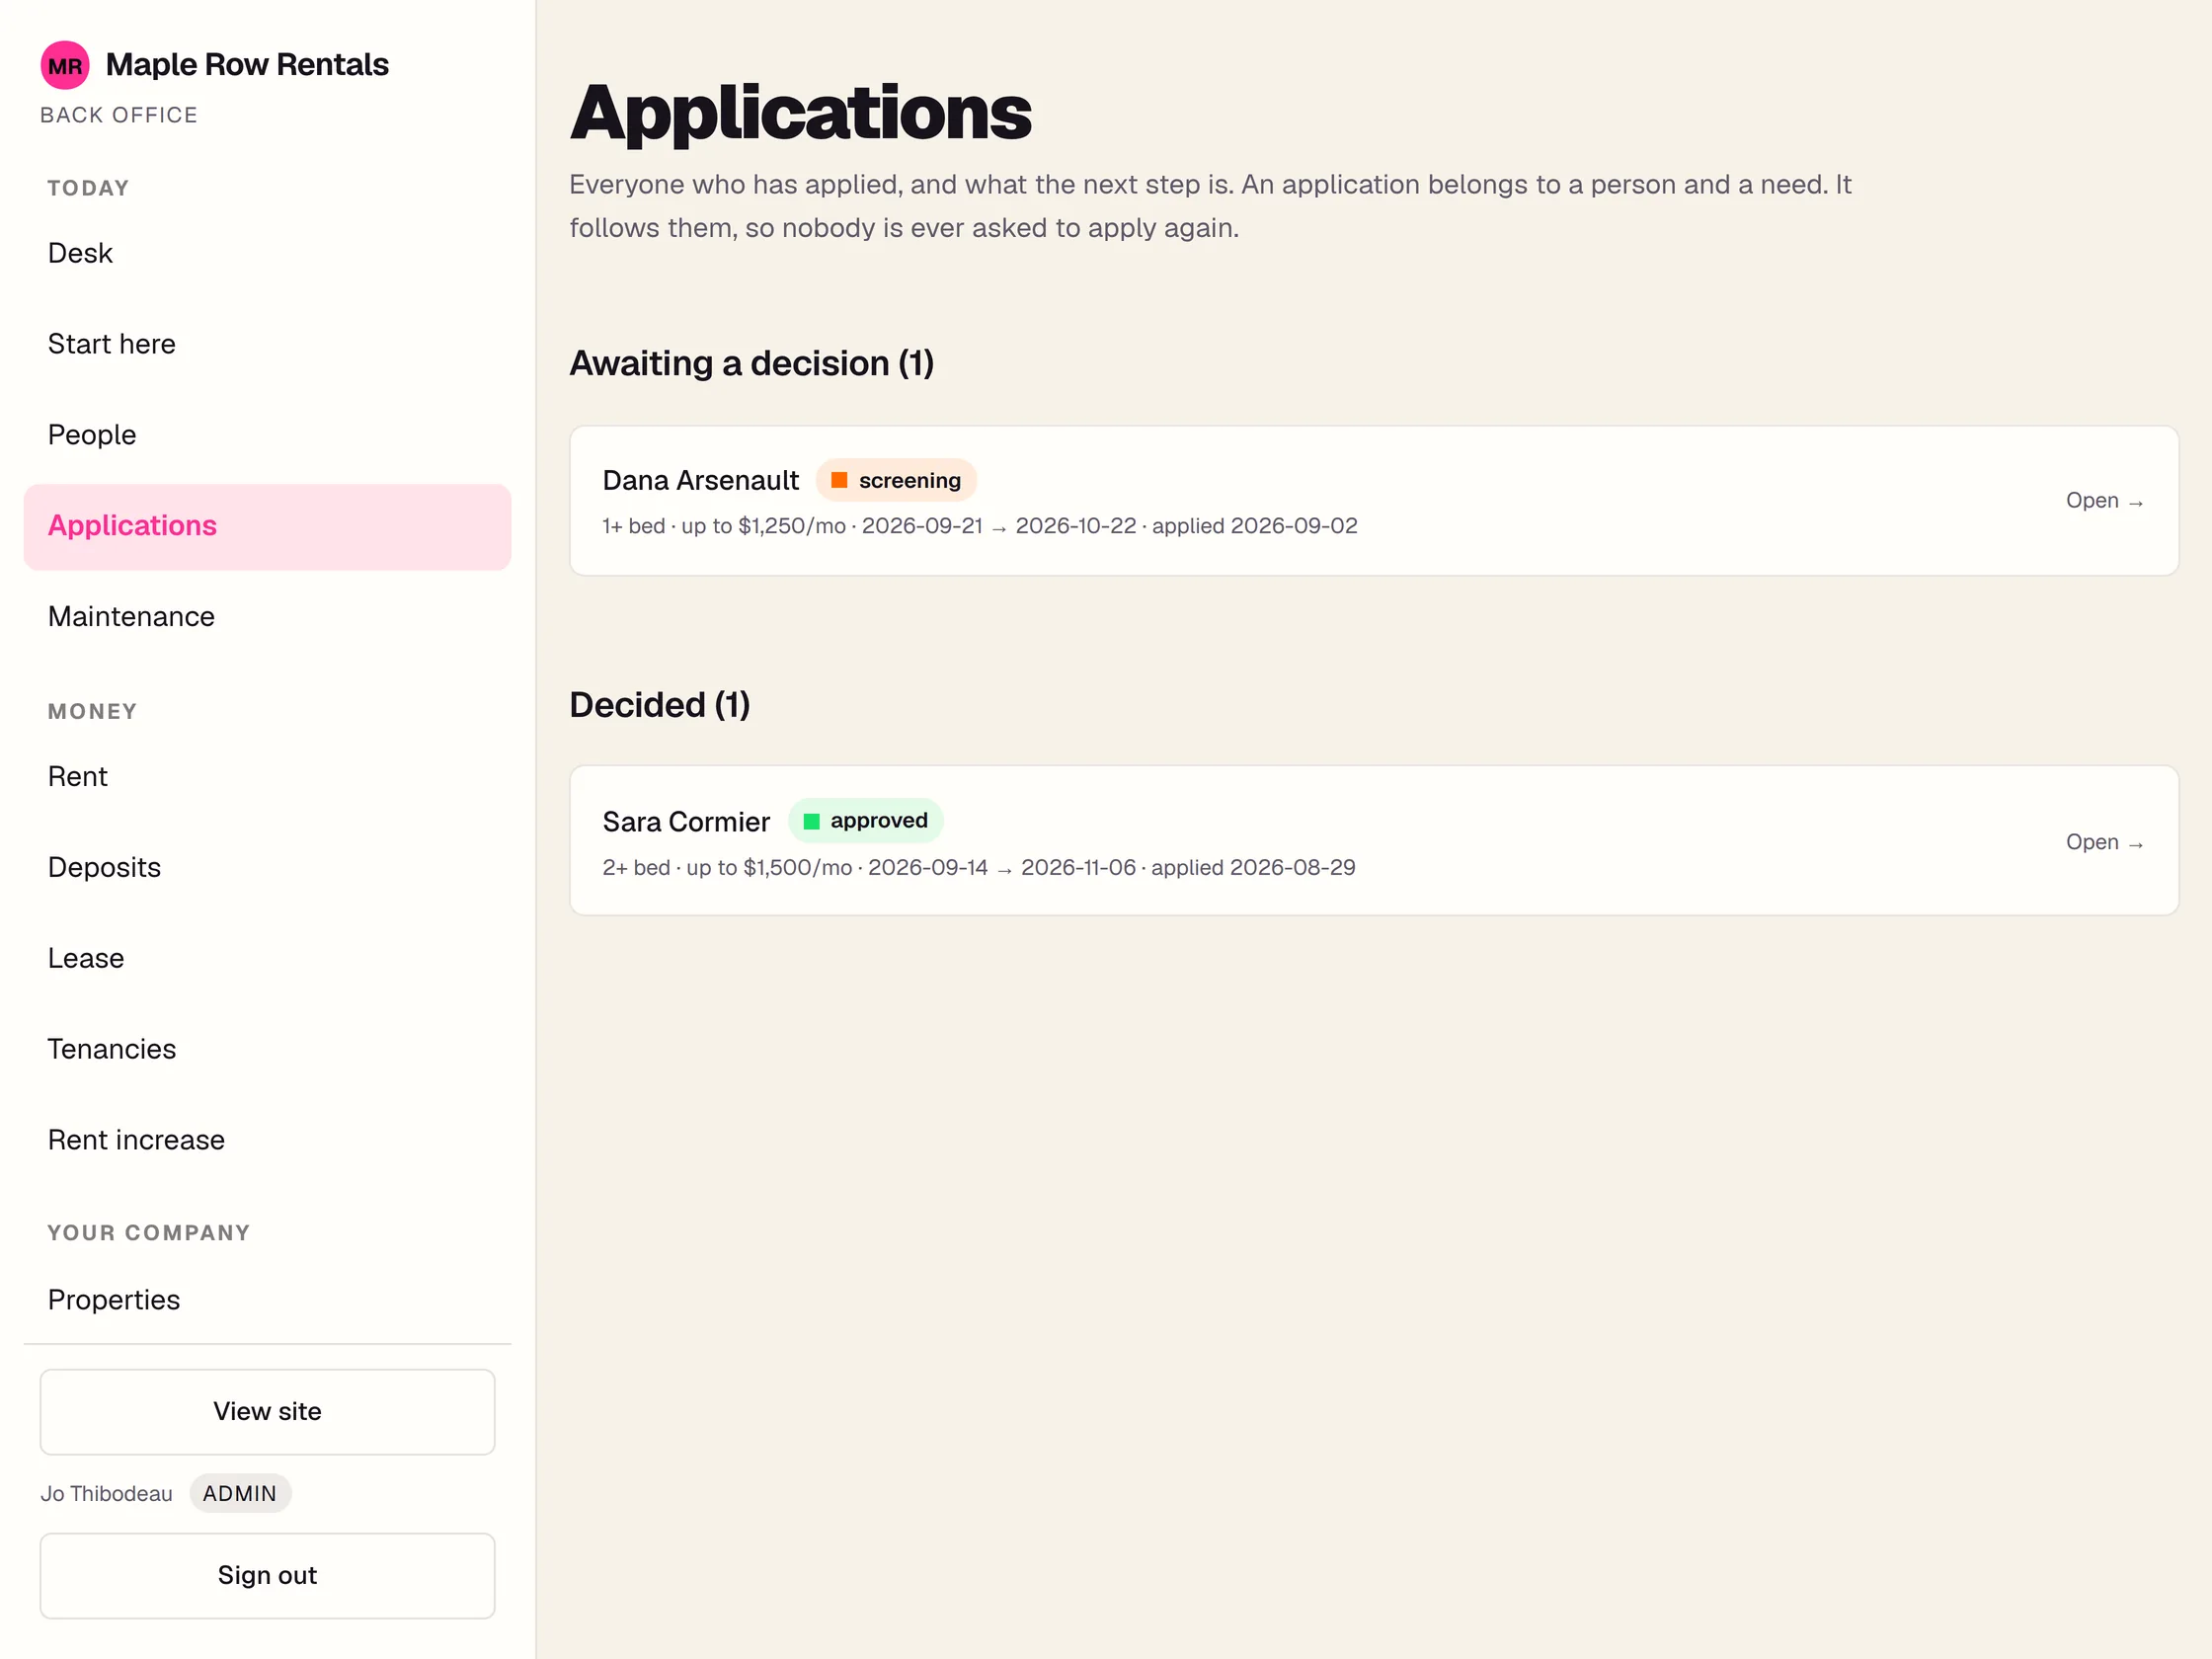Navigate to Rent
The height and width of the screenshot is (1659, 2212).
click(x=267, y=777)
